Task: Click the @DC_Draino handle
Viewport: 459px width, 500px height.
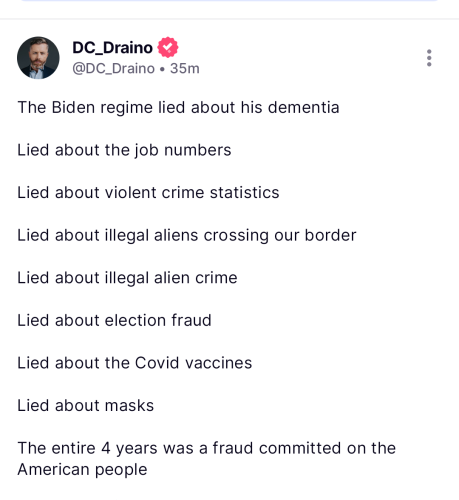Action: point(114,68)
